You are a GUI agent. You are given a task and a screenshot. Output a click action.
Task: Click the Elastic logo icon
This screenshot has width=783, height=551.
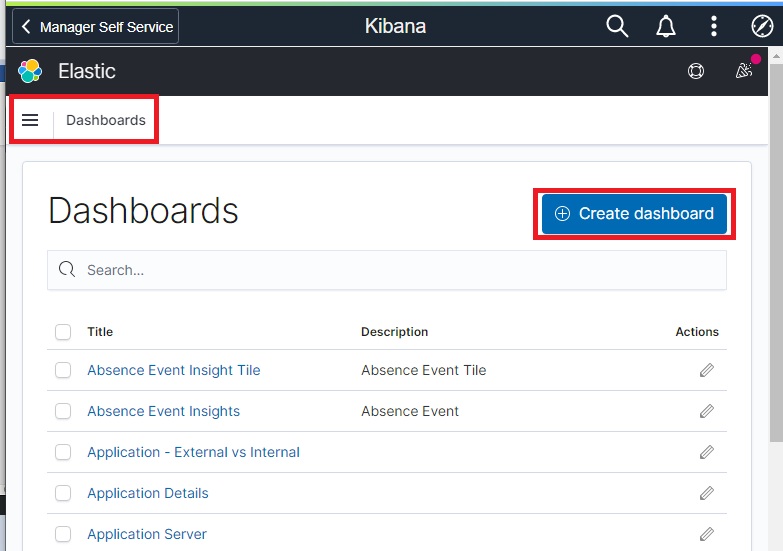click(31, 71)
